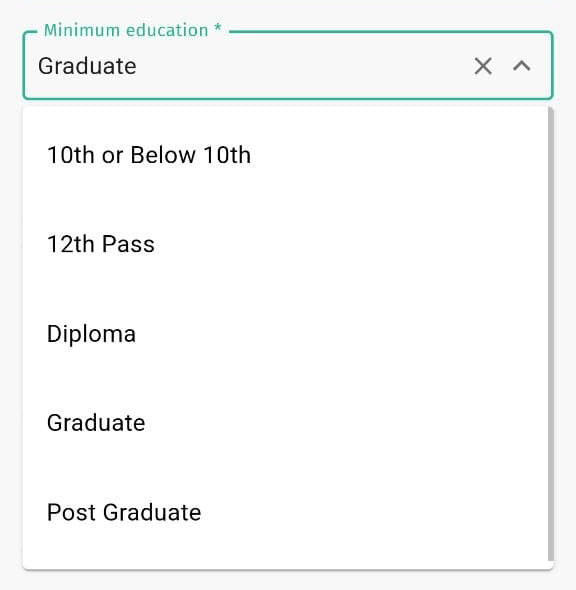Select Graduate in the options list
Image resolution: width=576 pixels, height=590 pixels.
point(286,423)
